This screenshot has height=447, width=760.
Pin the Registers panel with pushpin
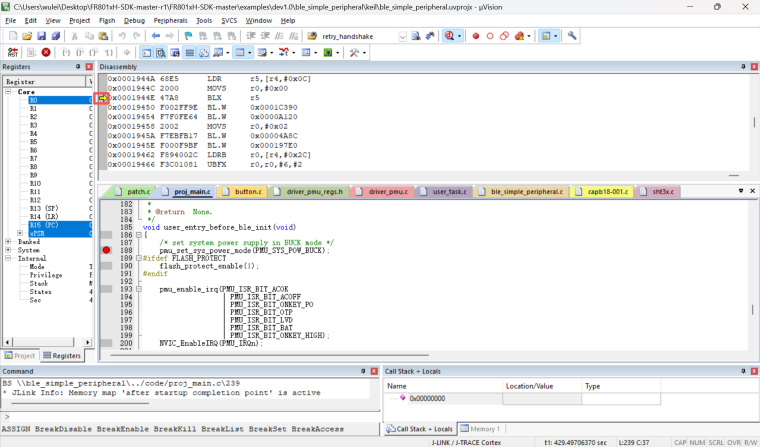[80, 67]
